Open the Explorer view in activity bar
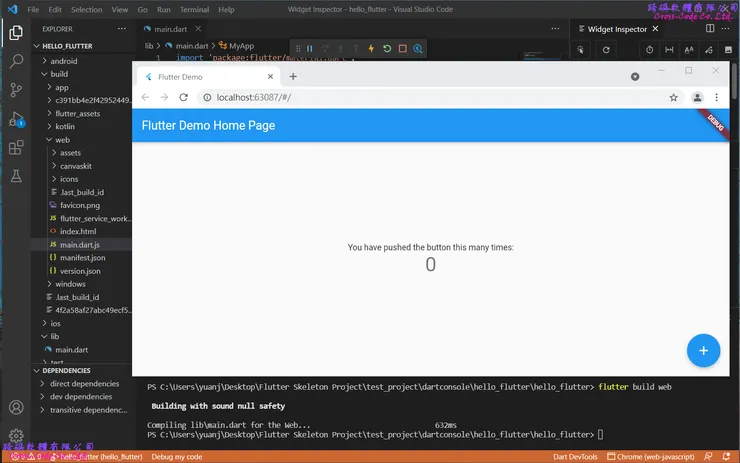The image size is (740, 463). click(16, 33)
